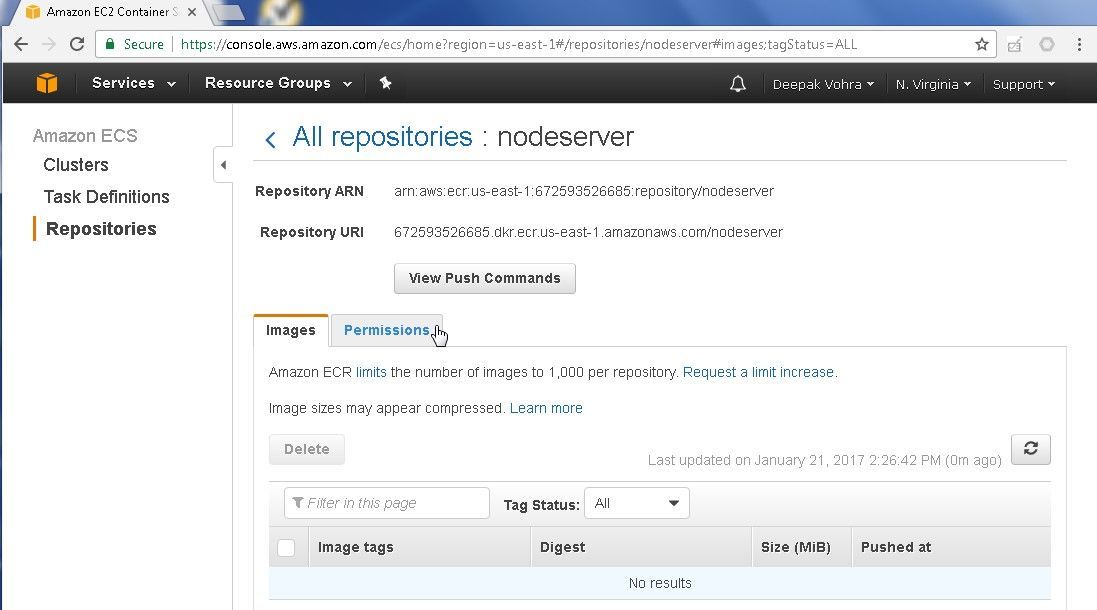Viewport: 1097px width, 610px height.
Task: Follow the ECR limits link
Action: point(371,372)
